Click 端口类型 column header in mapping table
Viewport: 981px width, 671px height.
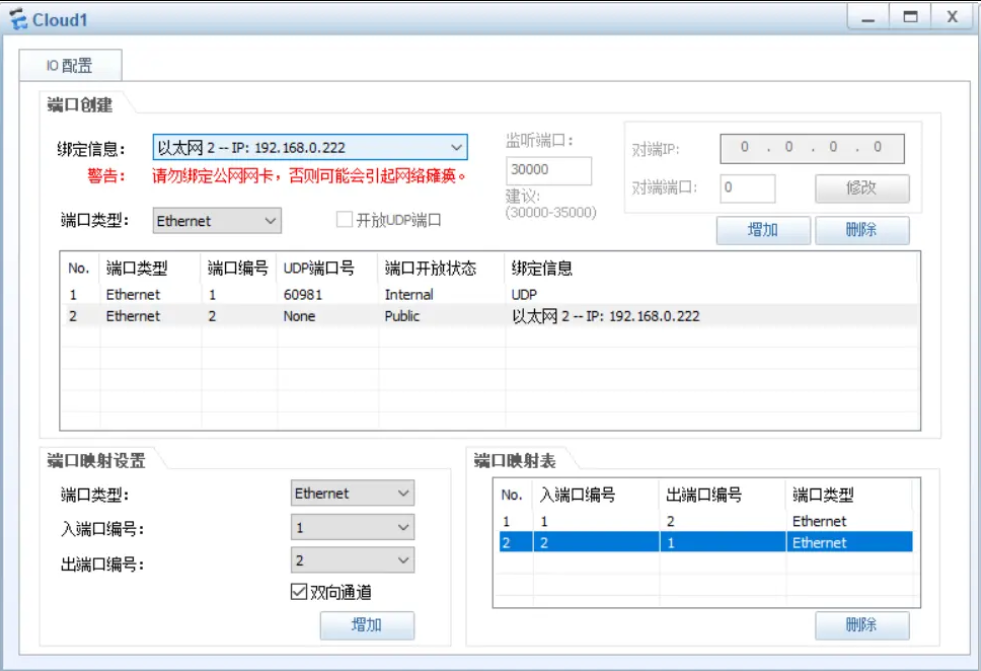(x=823, y=495)
